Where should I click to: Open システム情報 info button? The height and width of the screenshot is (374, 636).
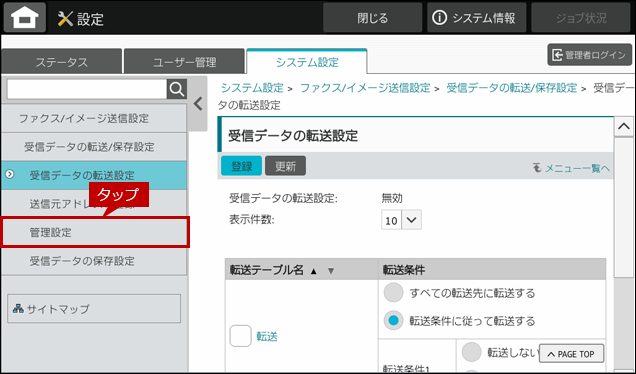(x=476, y=18)
